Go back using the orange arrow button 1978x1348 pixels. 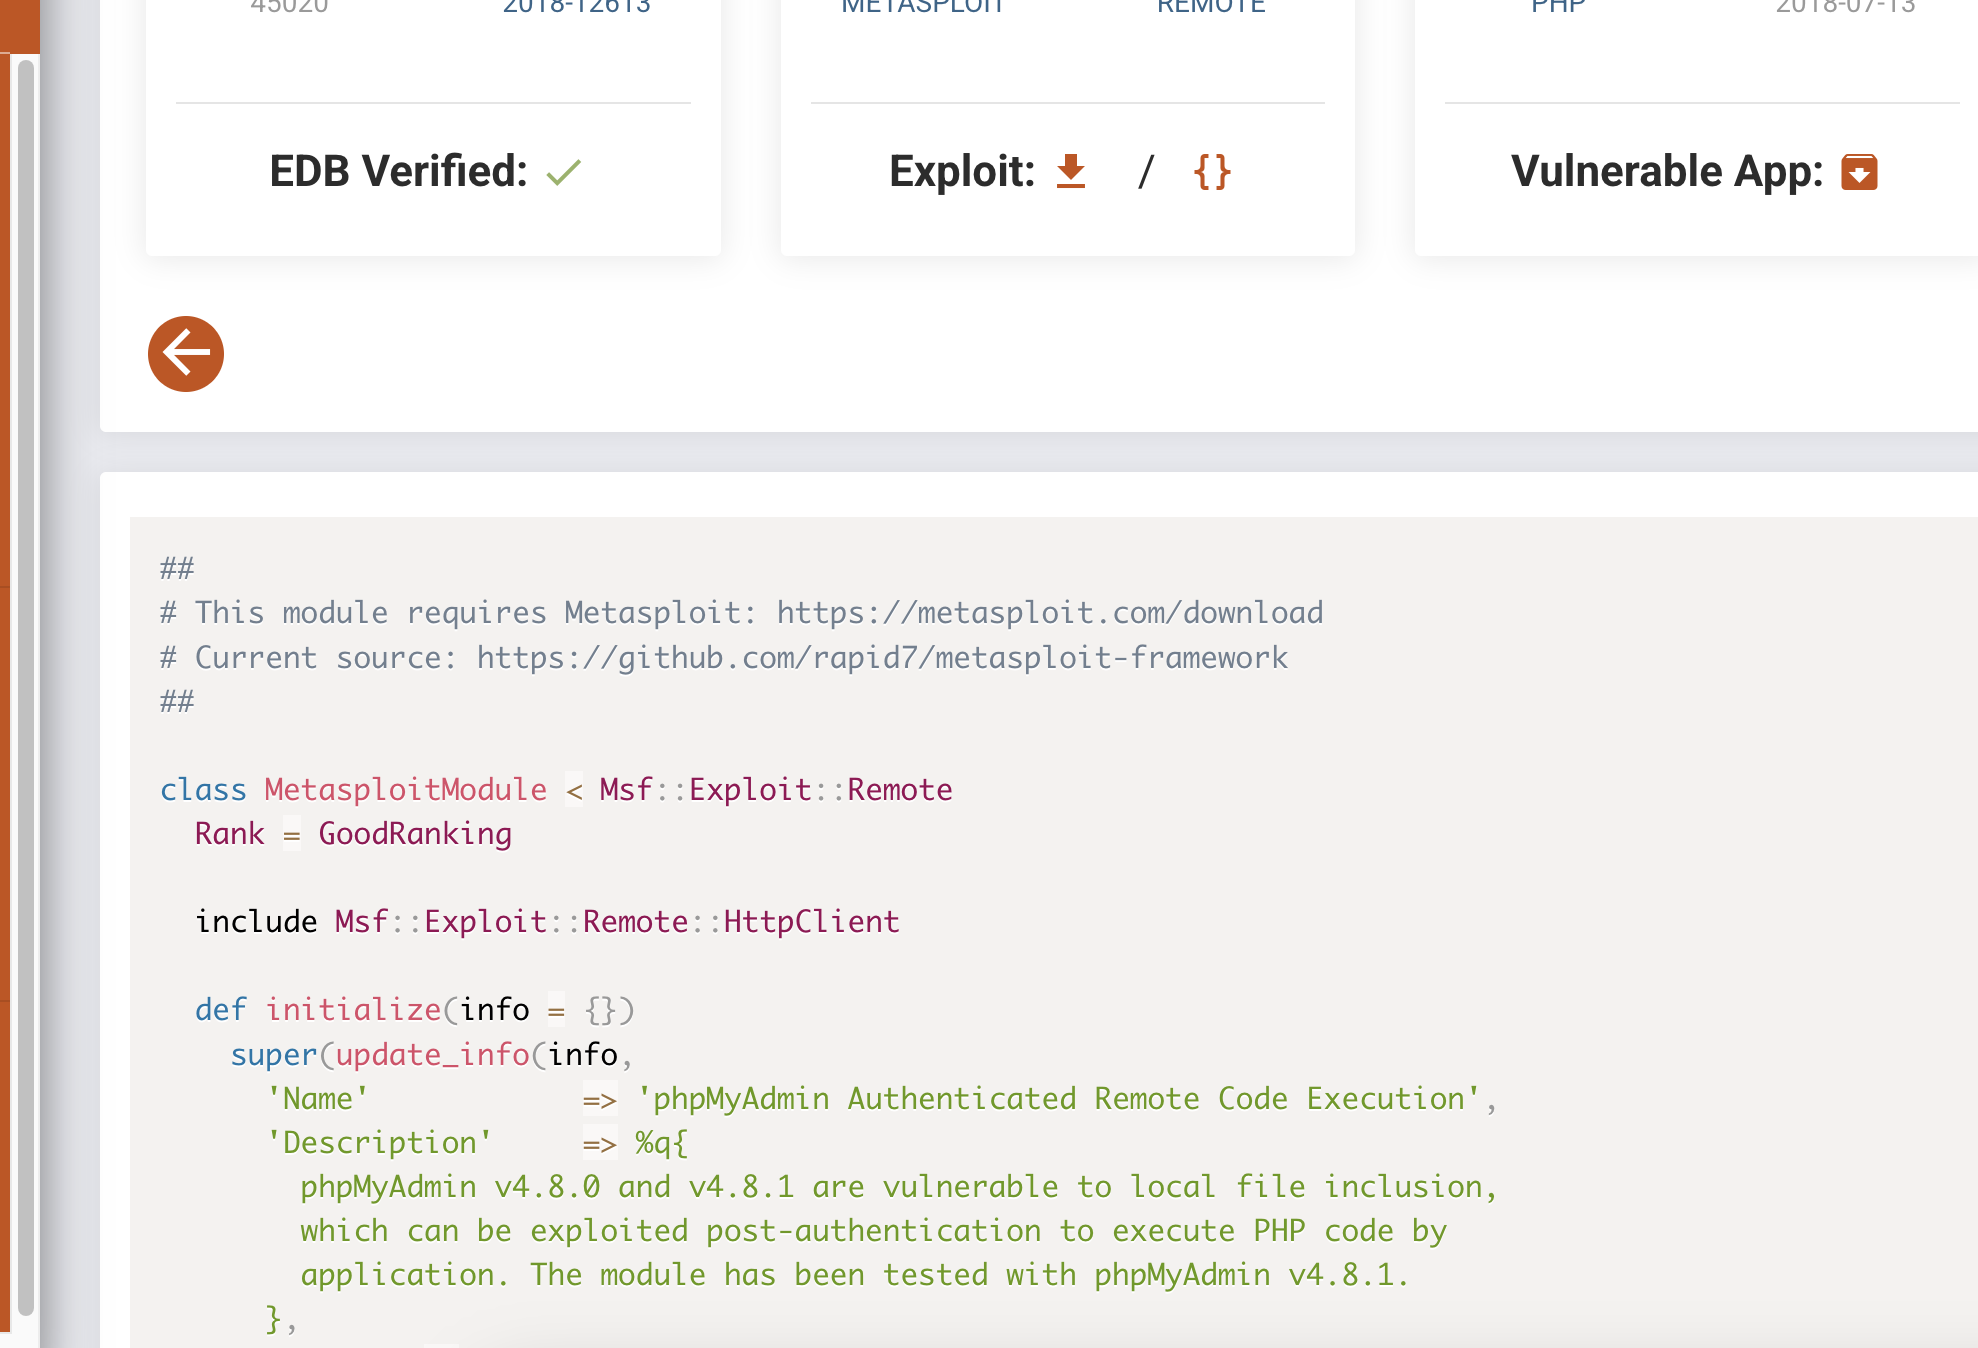[x=186, y=354]
